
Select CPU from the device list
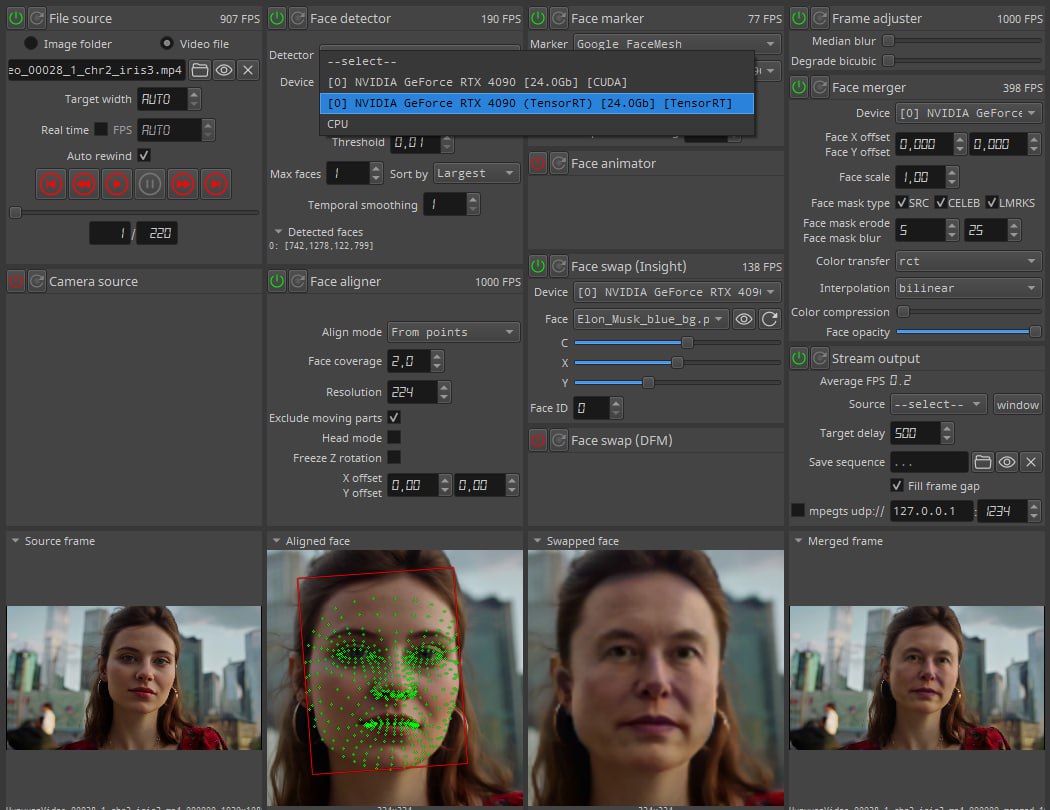[x=338, y=124]
